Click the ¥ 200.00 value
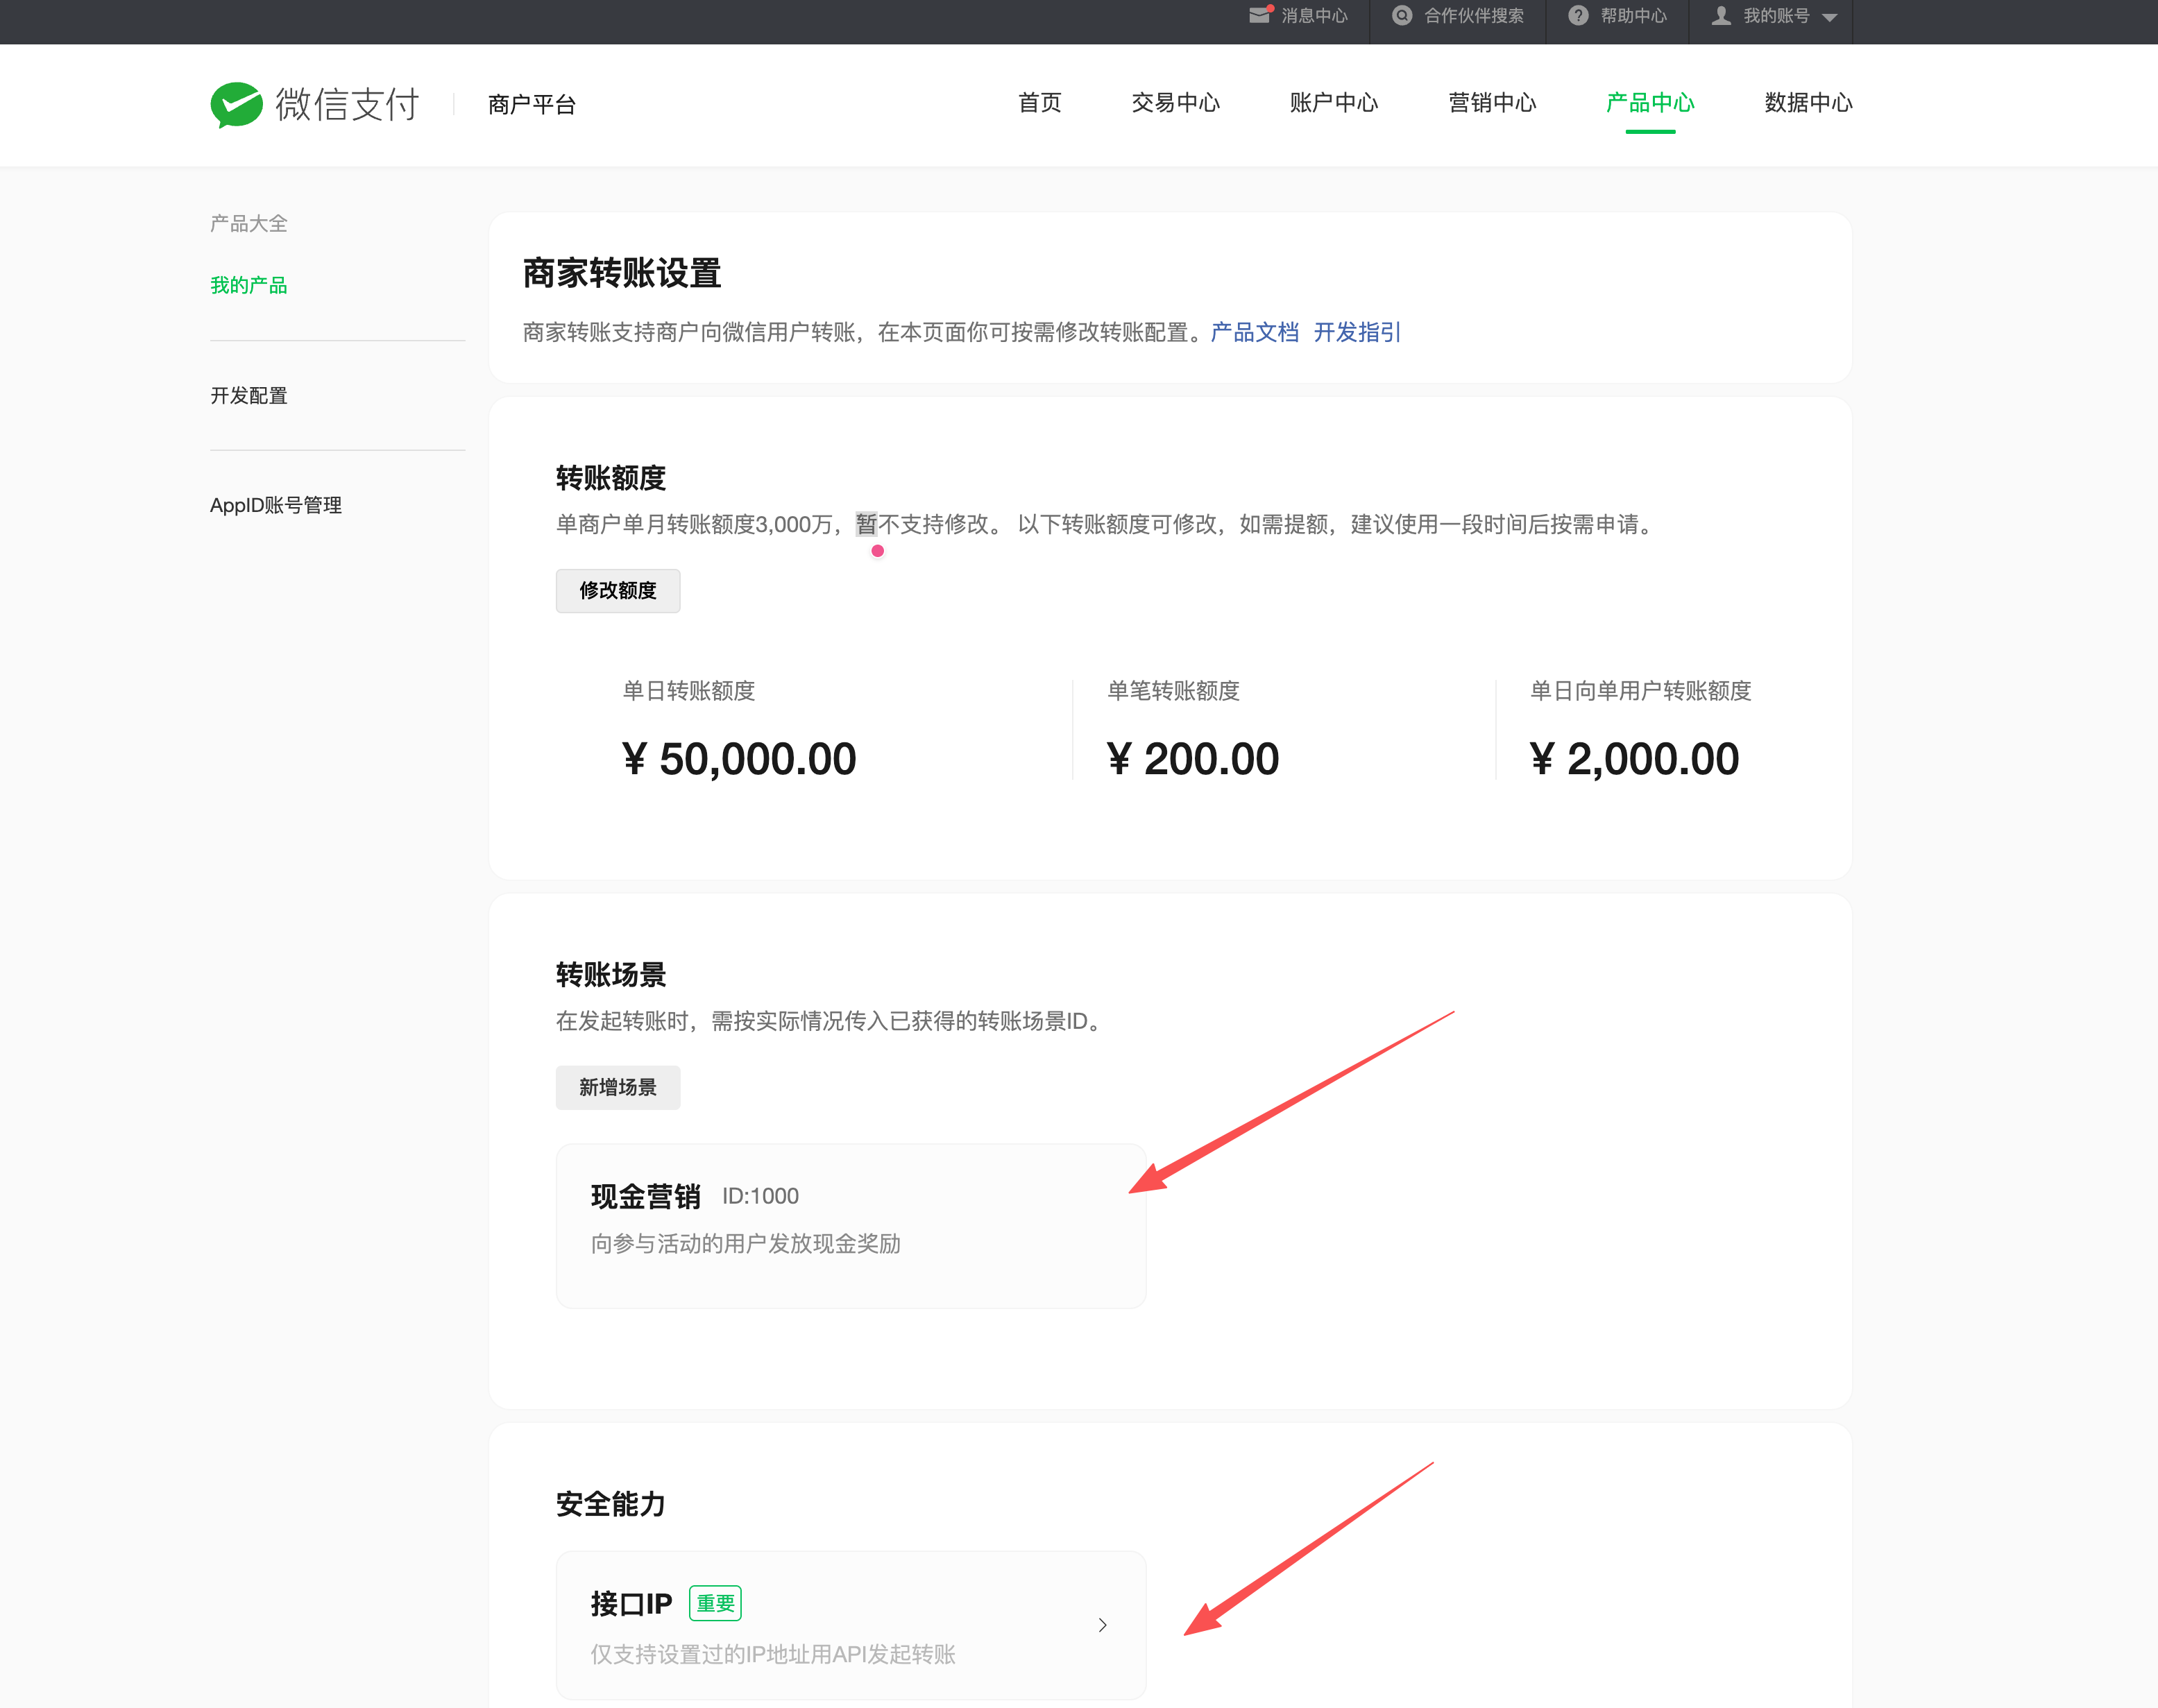Screen dimensions: 2158x1708 1193,759
